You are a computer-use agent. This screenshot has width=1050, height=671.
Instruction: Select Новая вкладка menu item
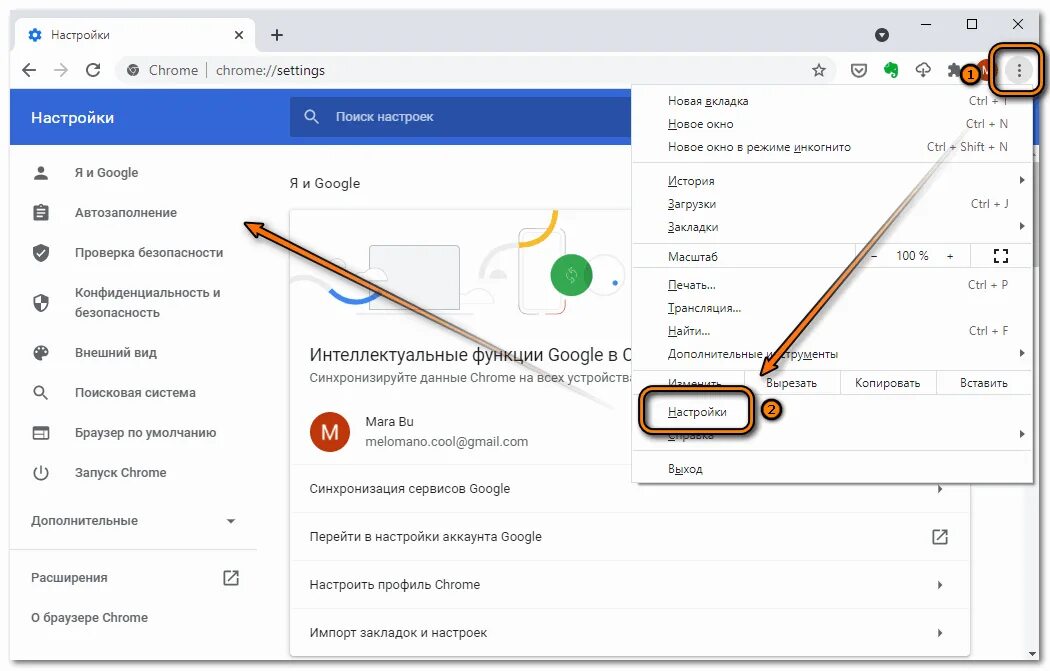pos(832,101)
